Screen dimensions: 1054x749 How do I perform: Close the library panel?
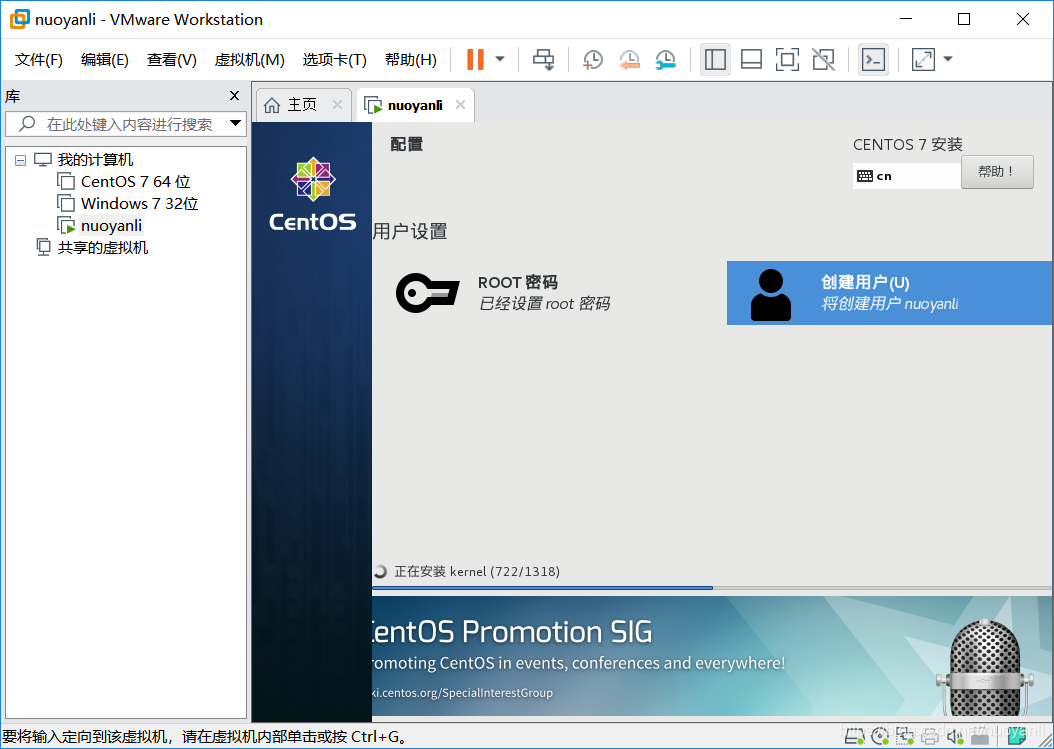pos(235,95)
